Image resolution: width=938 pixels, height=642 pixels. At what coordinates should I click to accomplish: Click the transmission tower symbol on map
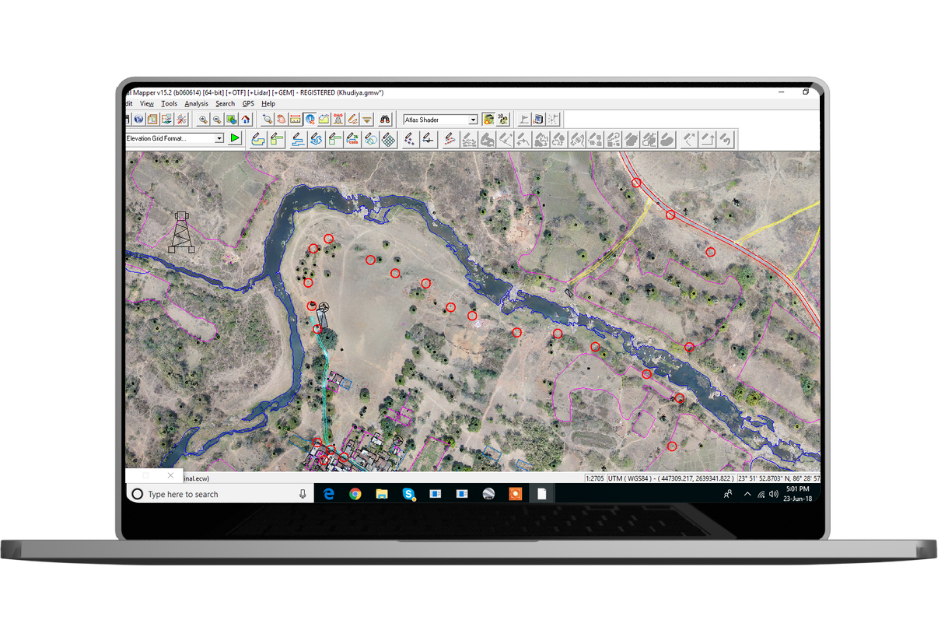coord(181,231)
